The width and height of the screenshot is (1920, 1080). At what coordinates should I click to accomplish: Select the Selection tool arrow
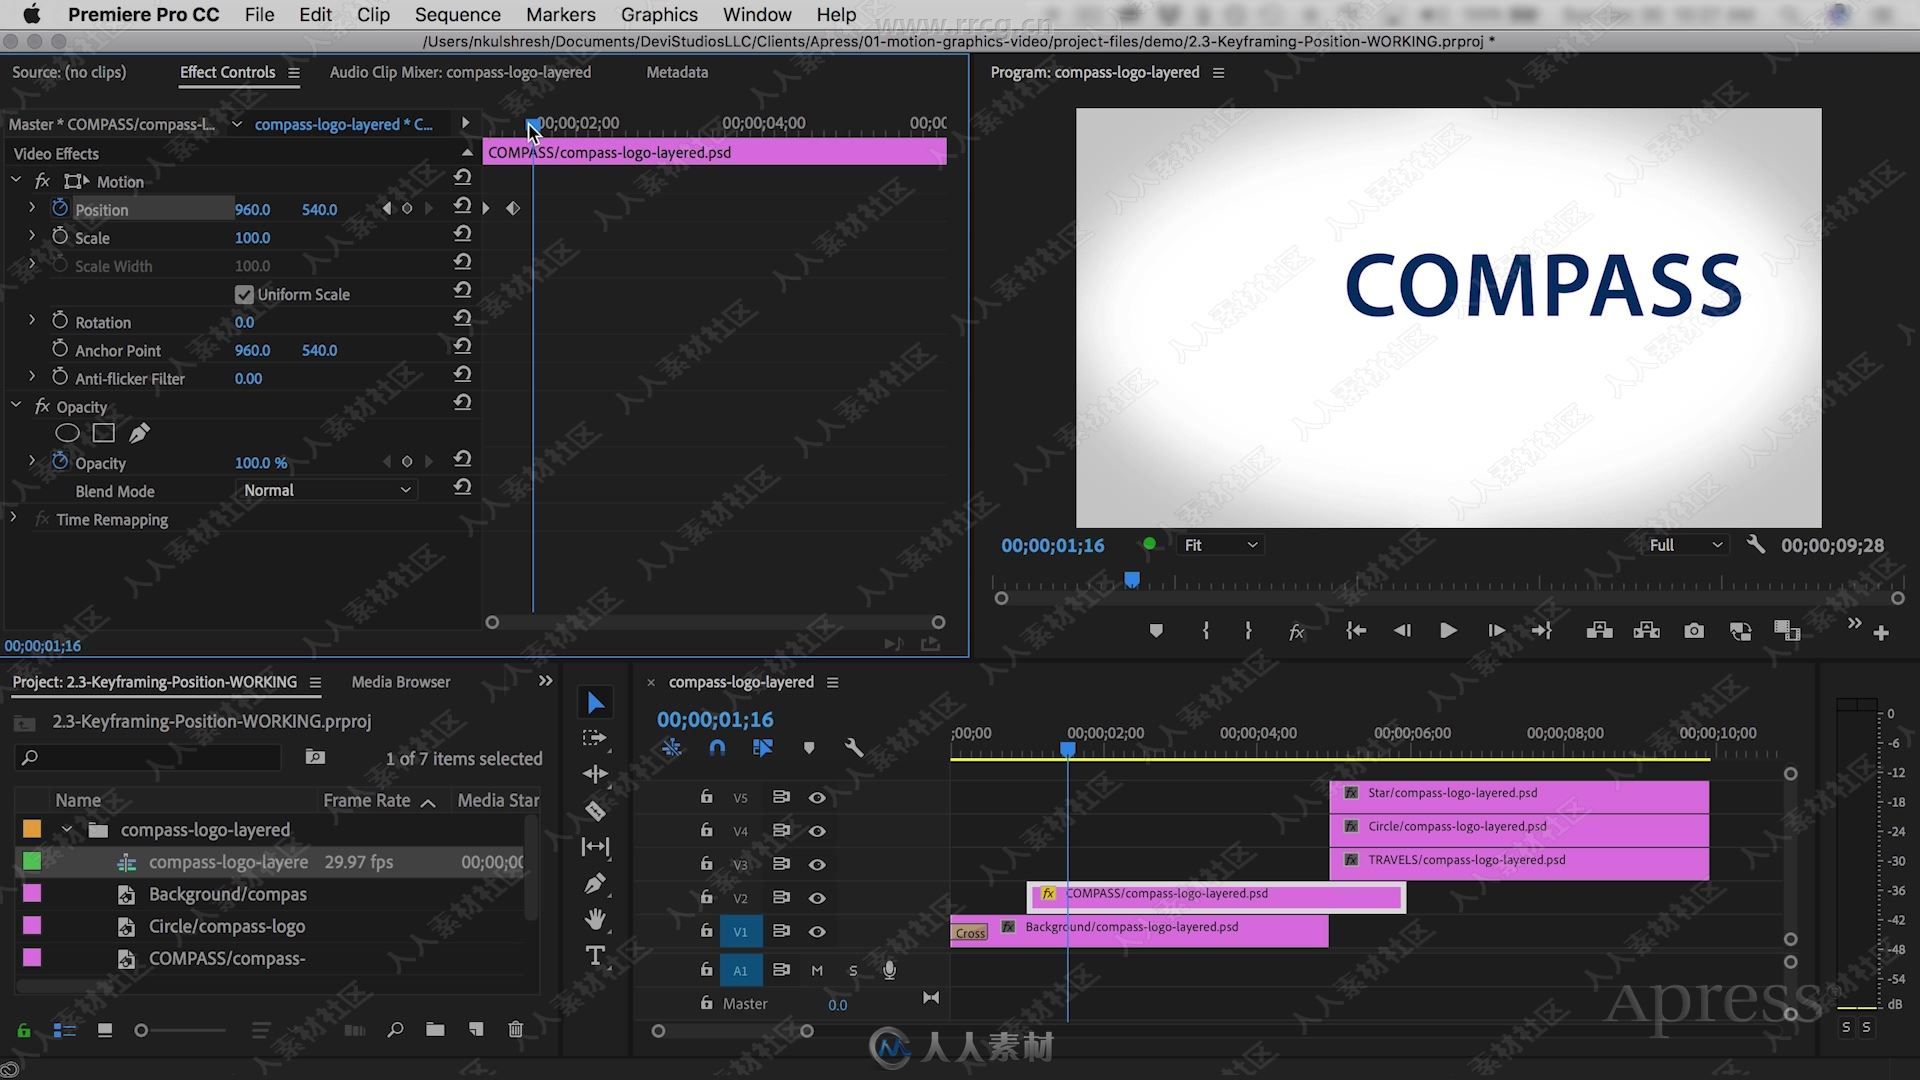point(595,703)
